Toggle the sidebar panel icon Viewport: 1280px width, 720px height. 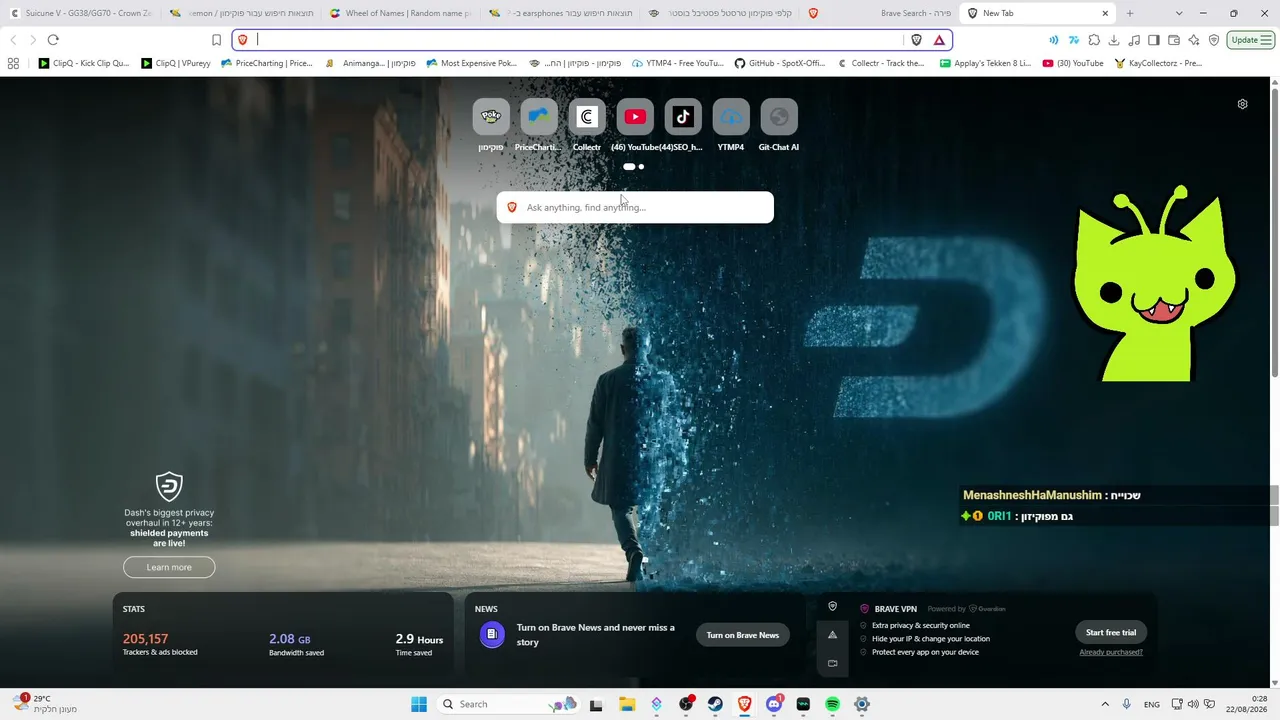click(1153, 40)
